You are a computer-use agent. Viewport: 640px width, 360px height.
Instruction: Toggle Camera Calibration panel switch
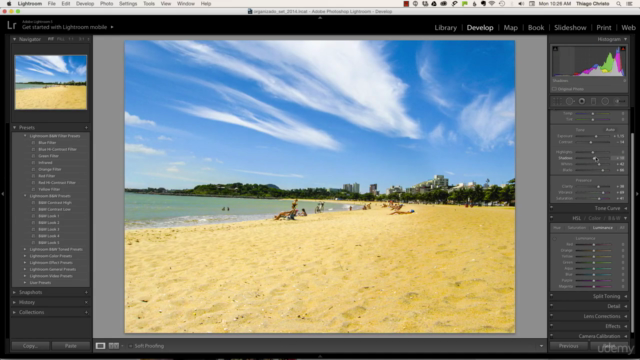click(x=551, y=336)
